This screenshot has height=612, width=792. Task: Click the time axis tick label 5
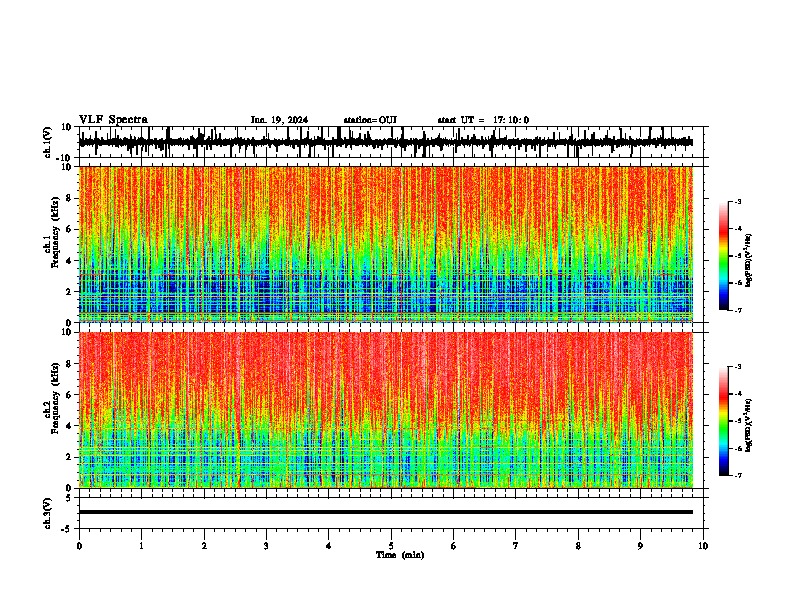pyautogui.click(x=391, y=546)
